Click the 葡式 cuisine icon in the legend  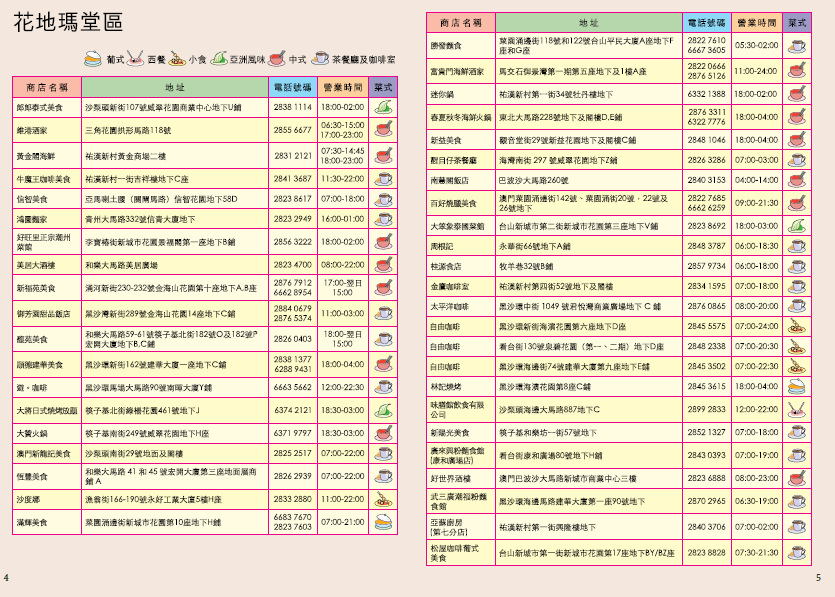[93, 58]
